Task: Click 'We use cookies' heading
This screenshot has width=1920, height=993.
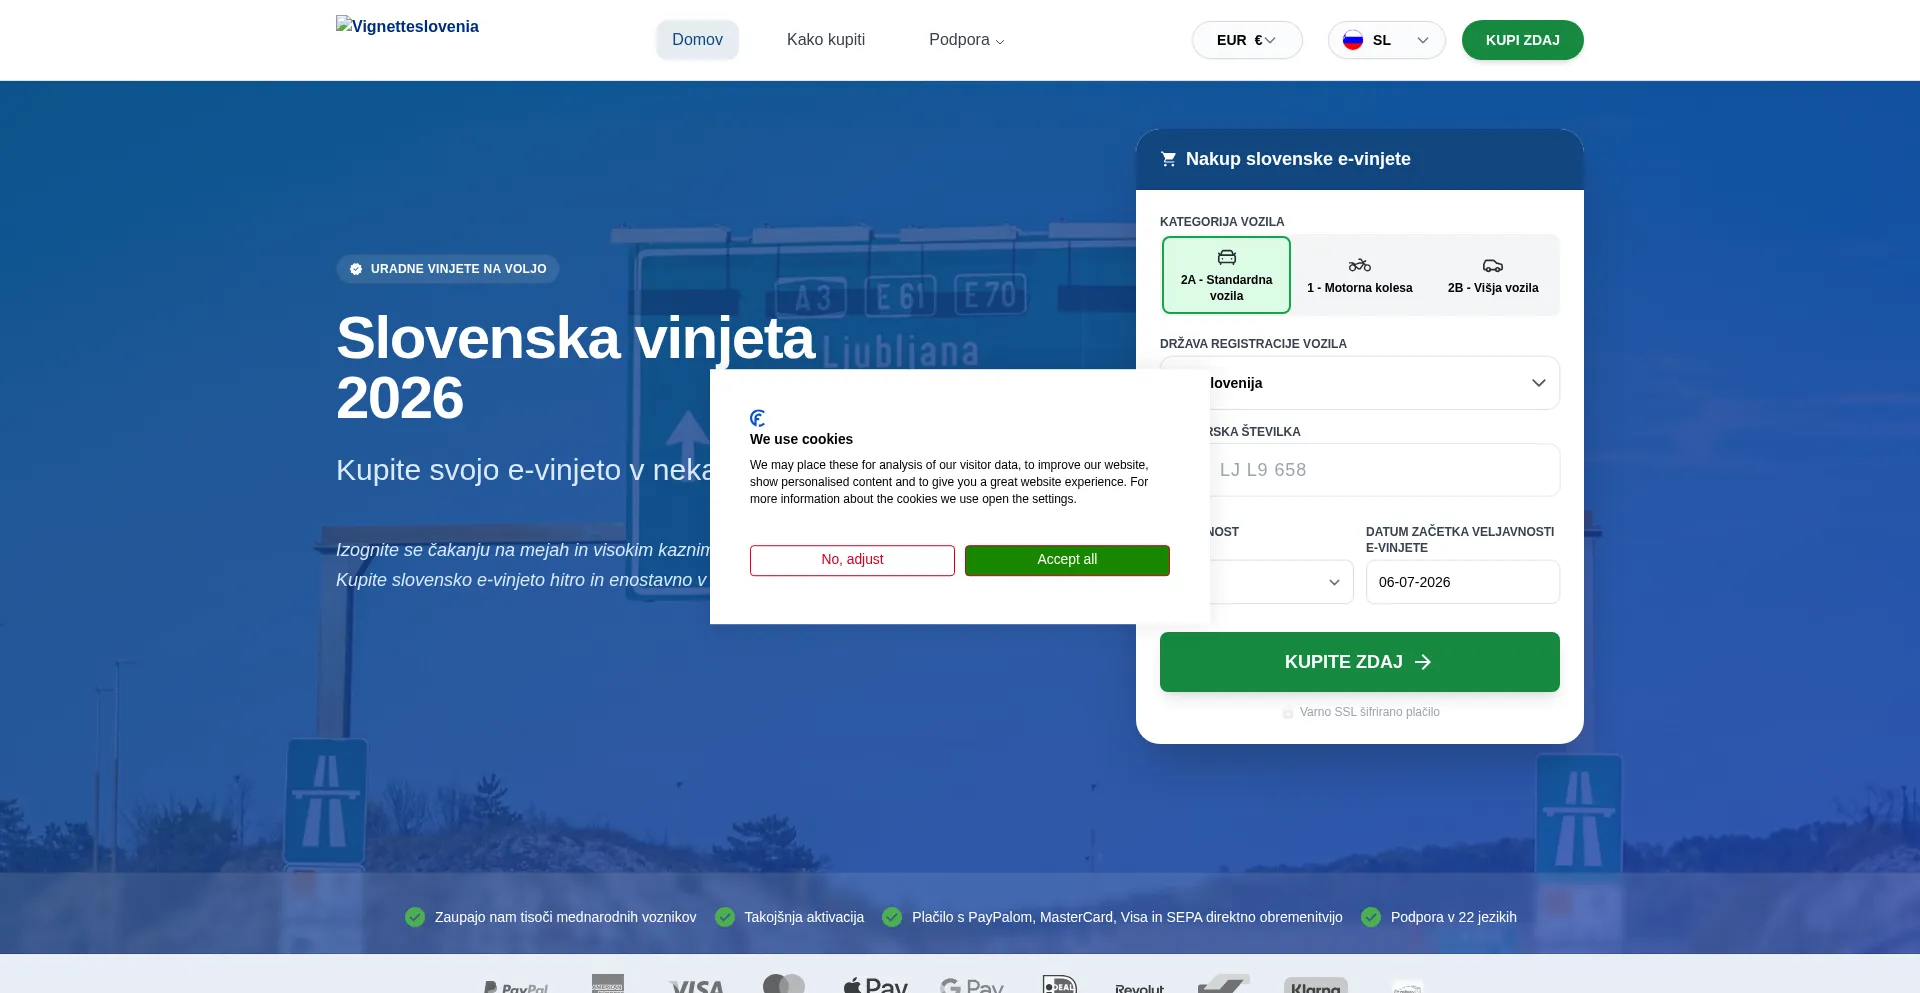Action: (801, 439)
